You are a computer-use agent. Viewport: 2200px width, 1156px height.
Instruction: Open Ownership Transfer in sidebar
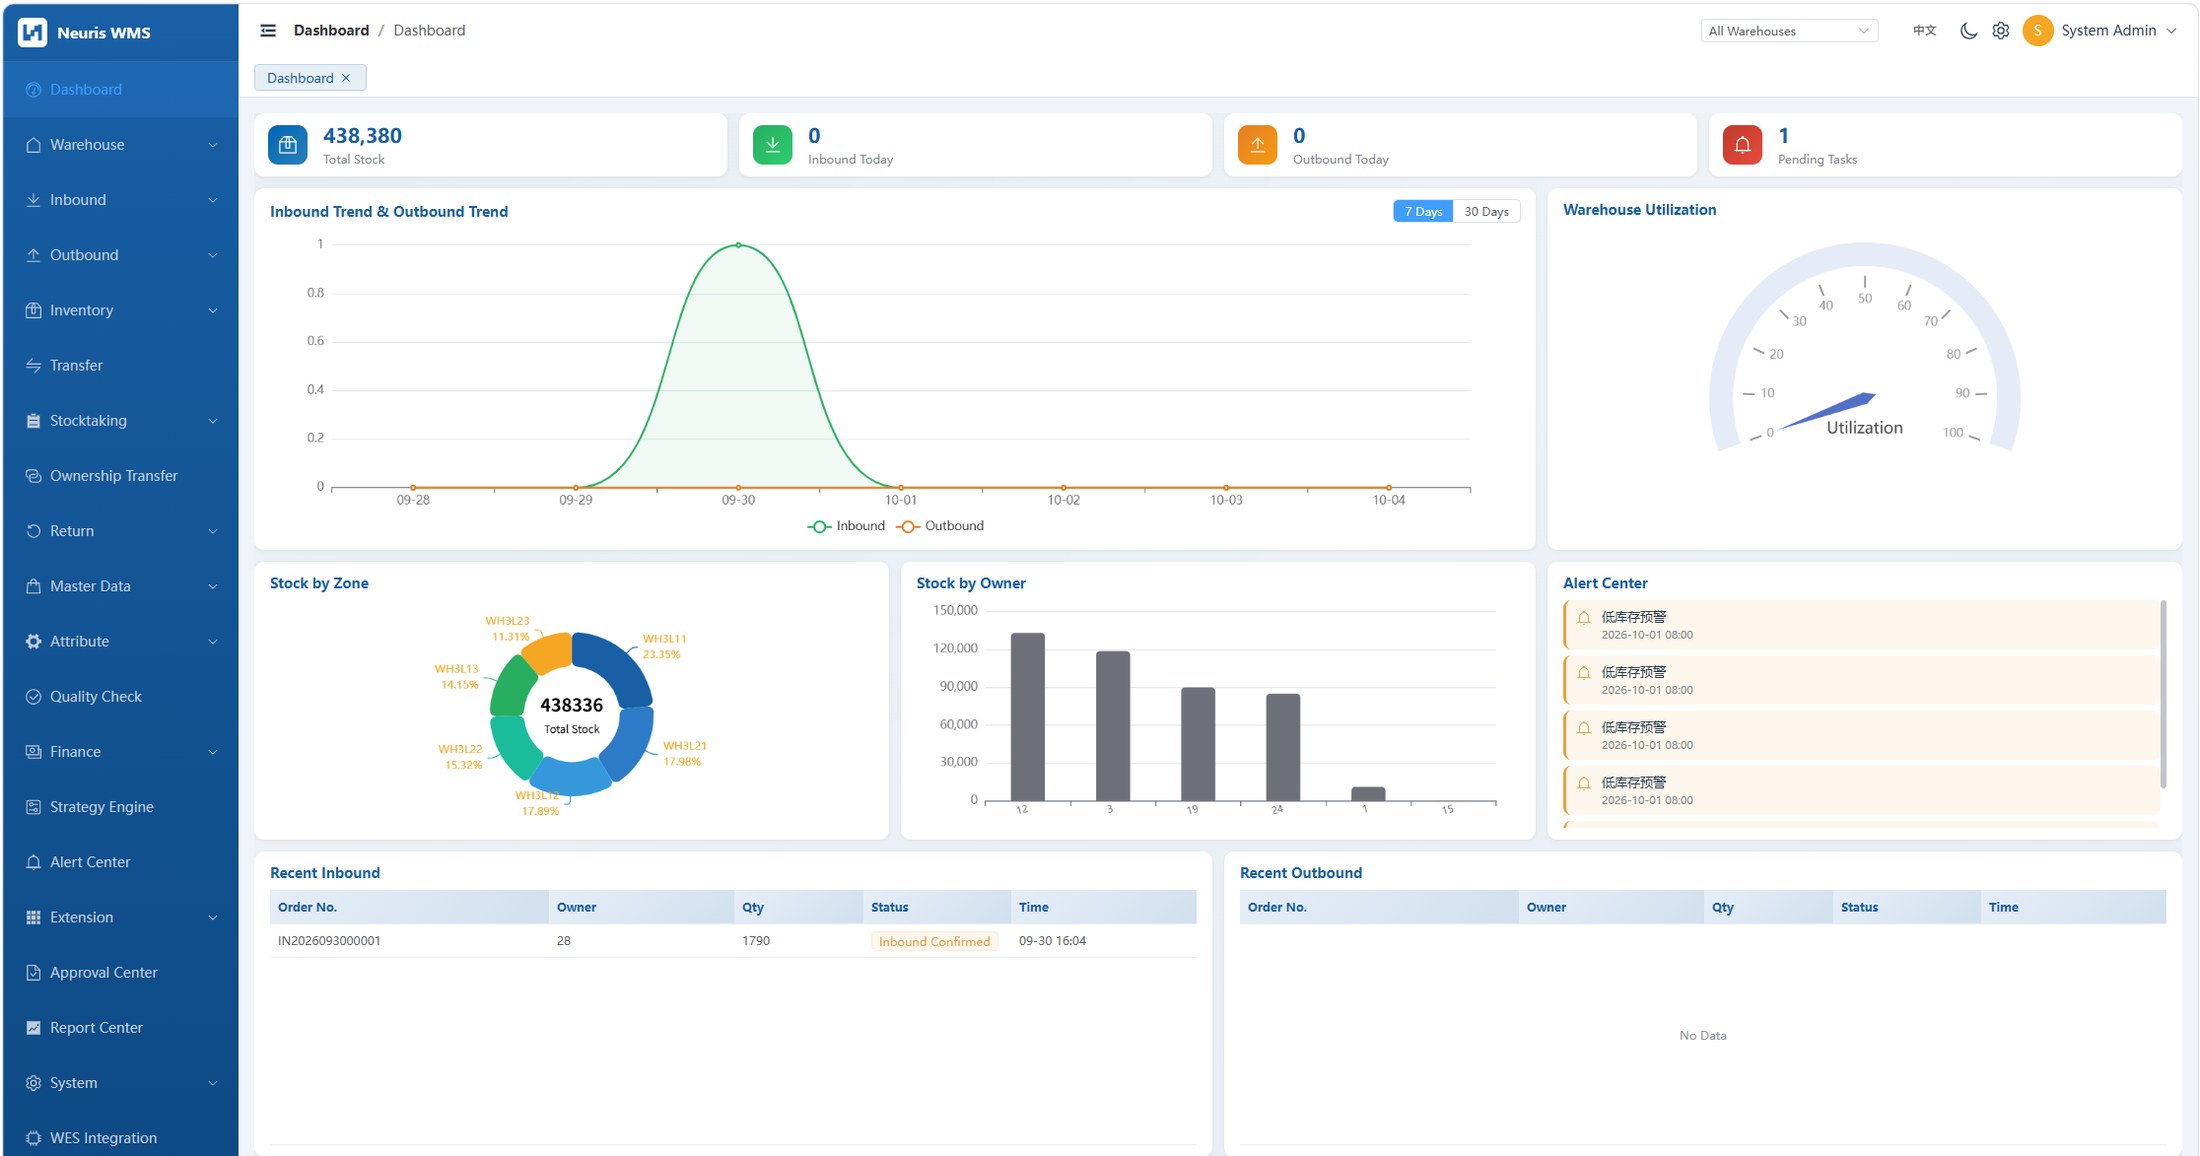(x=120, y=476)
